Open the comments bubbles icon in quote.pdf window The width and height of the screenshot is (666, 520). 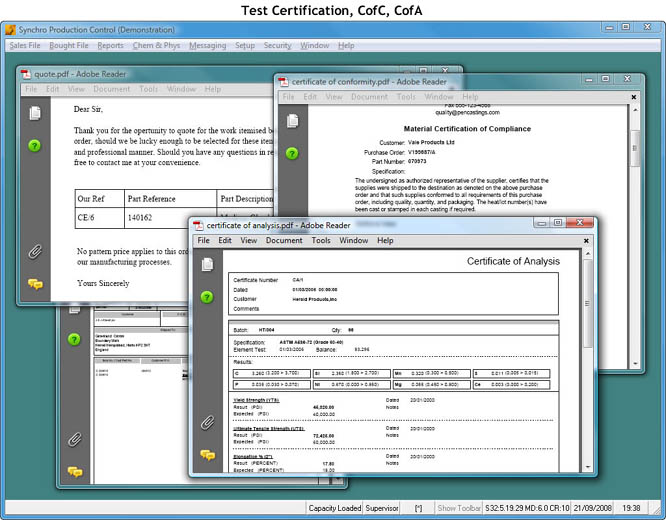tap(35, 284)
